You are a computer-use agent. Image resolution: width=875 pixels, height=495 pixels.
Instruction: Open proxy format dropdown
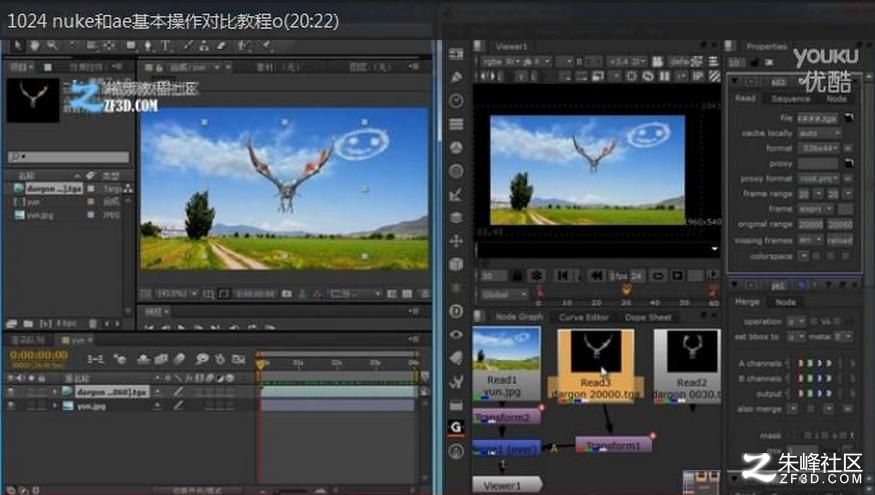[x=819, y=179]
